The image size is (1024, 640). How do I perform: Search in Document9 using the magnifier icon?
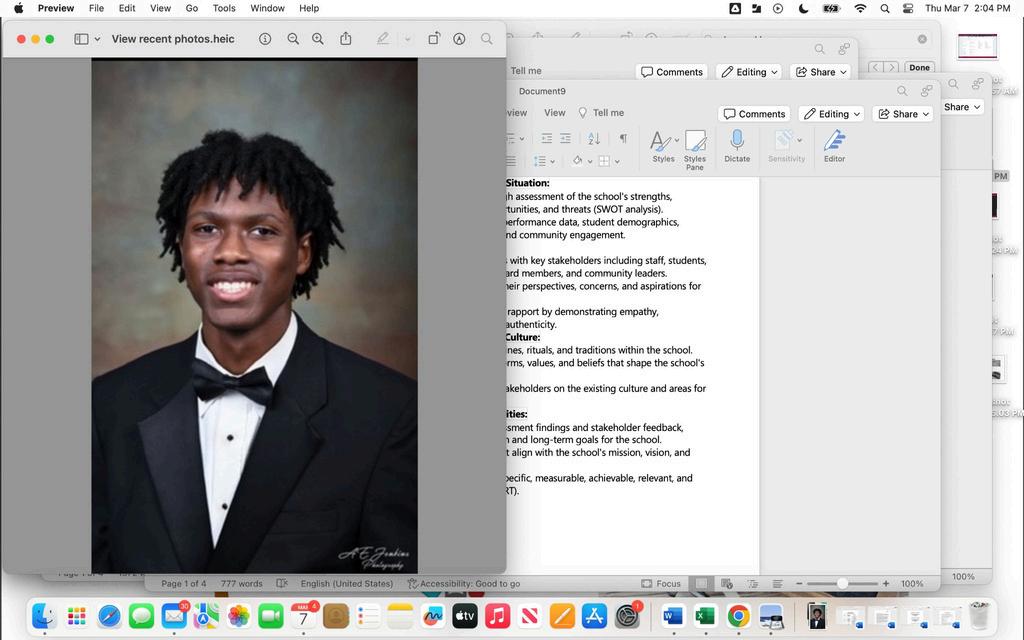(x=902, y=91)
